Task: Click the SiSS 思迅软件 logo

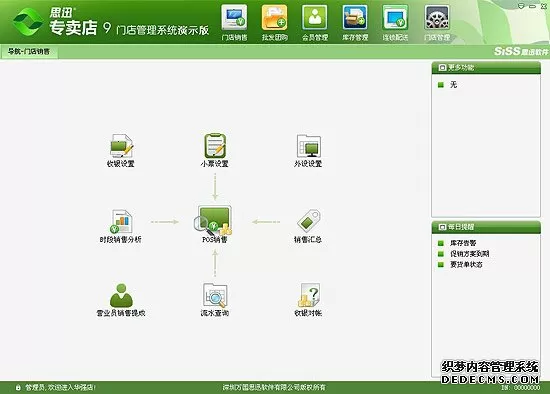Action: (521, 52)
